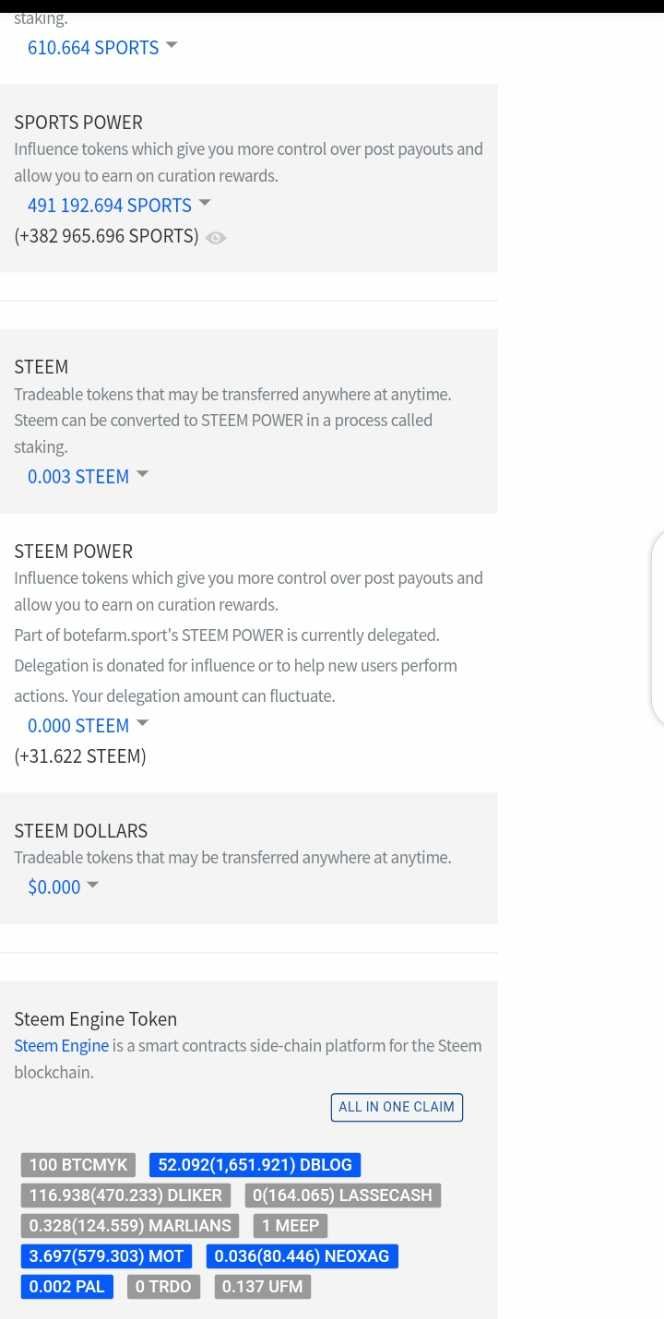Click the ALL IN ONE CLAIM button

[x=397, y=1107]
